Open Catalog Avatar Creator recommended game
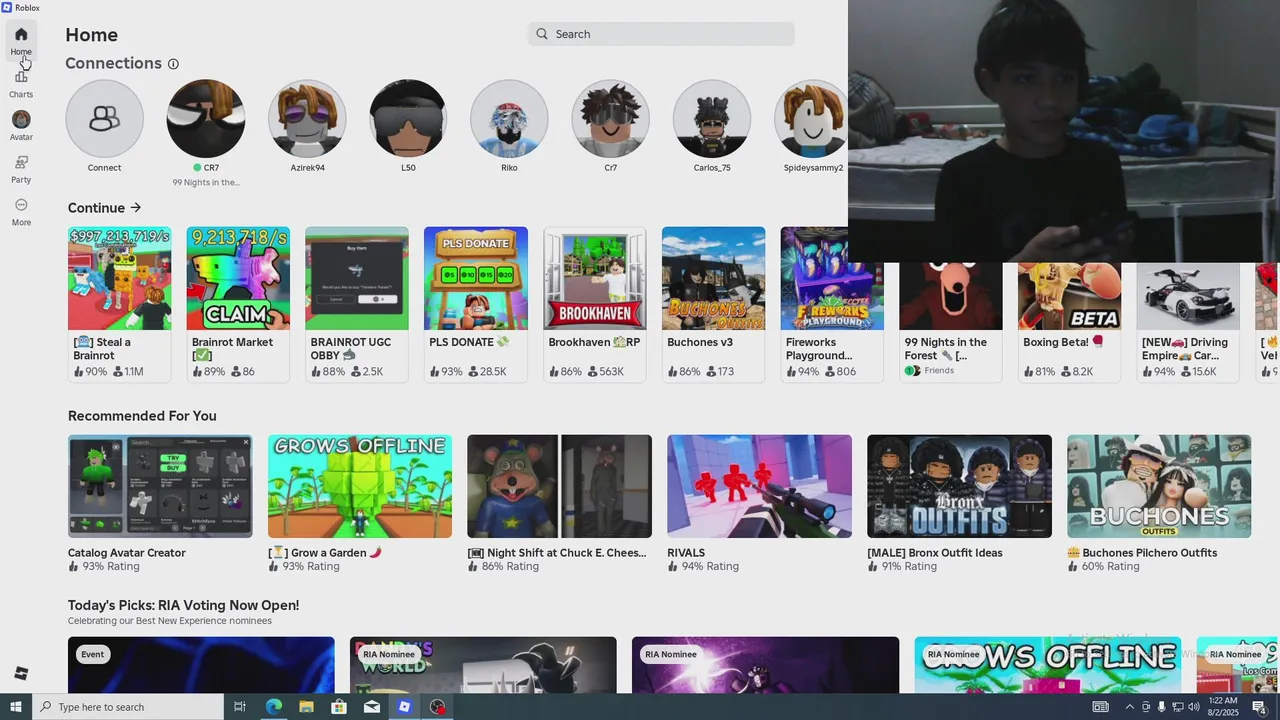 pos(160,503)
